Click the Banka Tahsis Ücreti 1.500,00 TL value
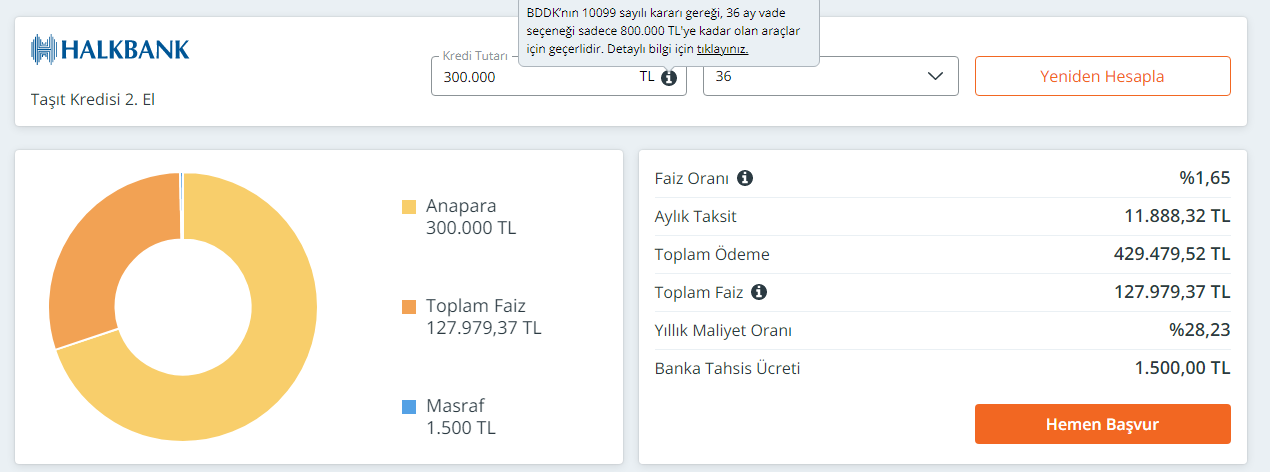Image resolution: width=1270 pixels, height=472 pixels. (x=1182, y=368)
